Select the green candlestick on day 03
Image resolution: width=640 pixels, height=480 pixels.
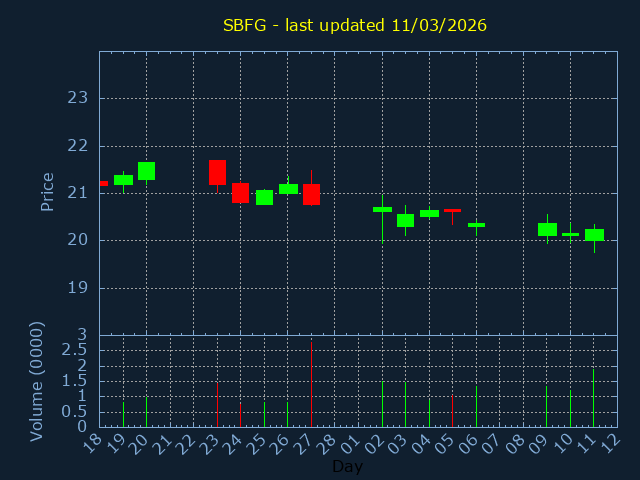[405, 220]
